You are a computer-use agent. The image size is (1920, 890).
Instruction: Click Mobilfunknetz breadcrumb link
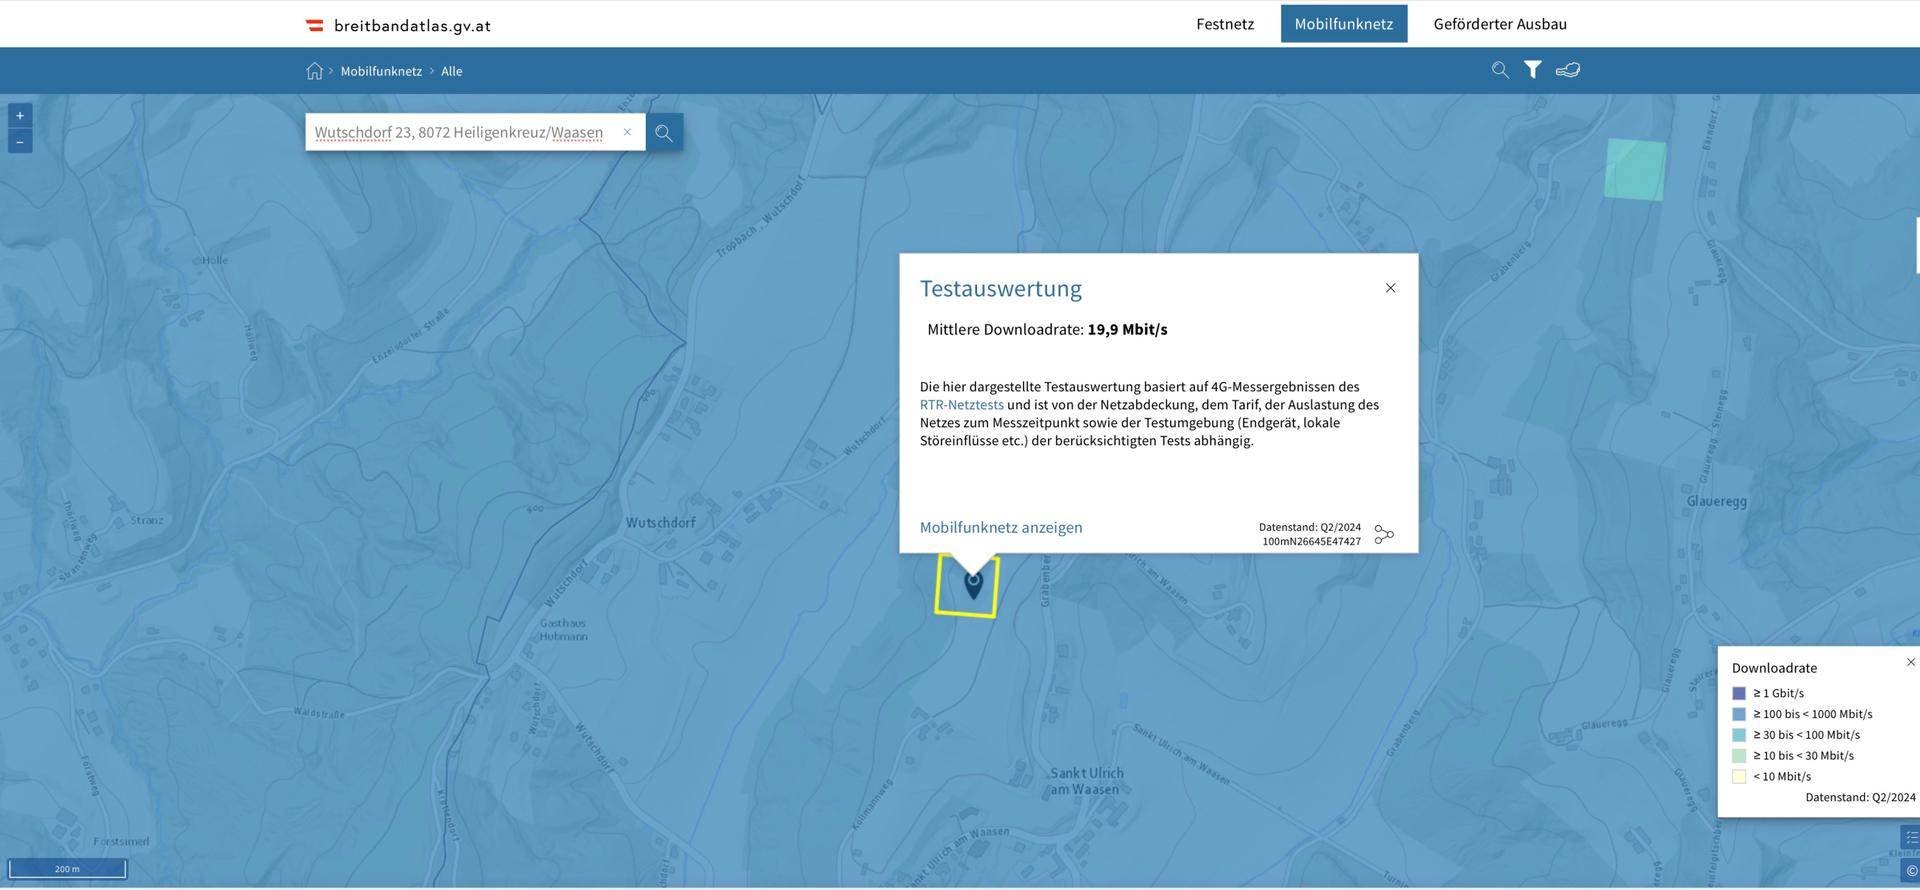coord(381,71)
